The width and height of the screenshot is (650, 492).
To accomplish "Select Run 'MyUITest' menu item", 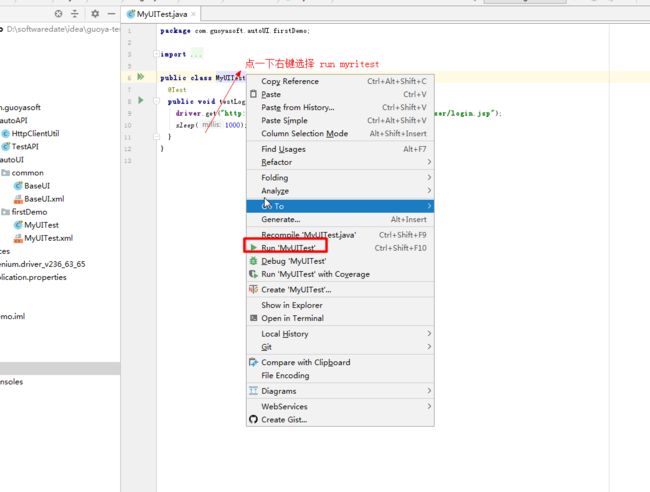I will point(340,248).
